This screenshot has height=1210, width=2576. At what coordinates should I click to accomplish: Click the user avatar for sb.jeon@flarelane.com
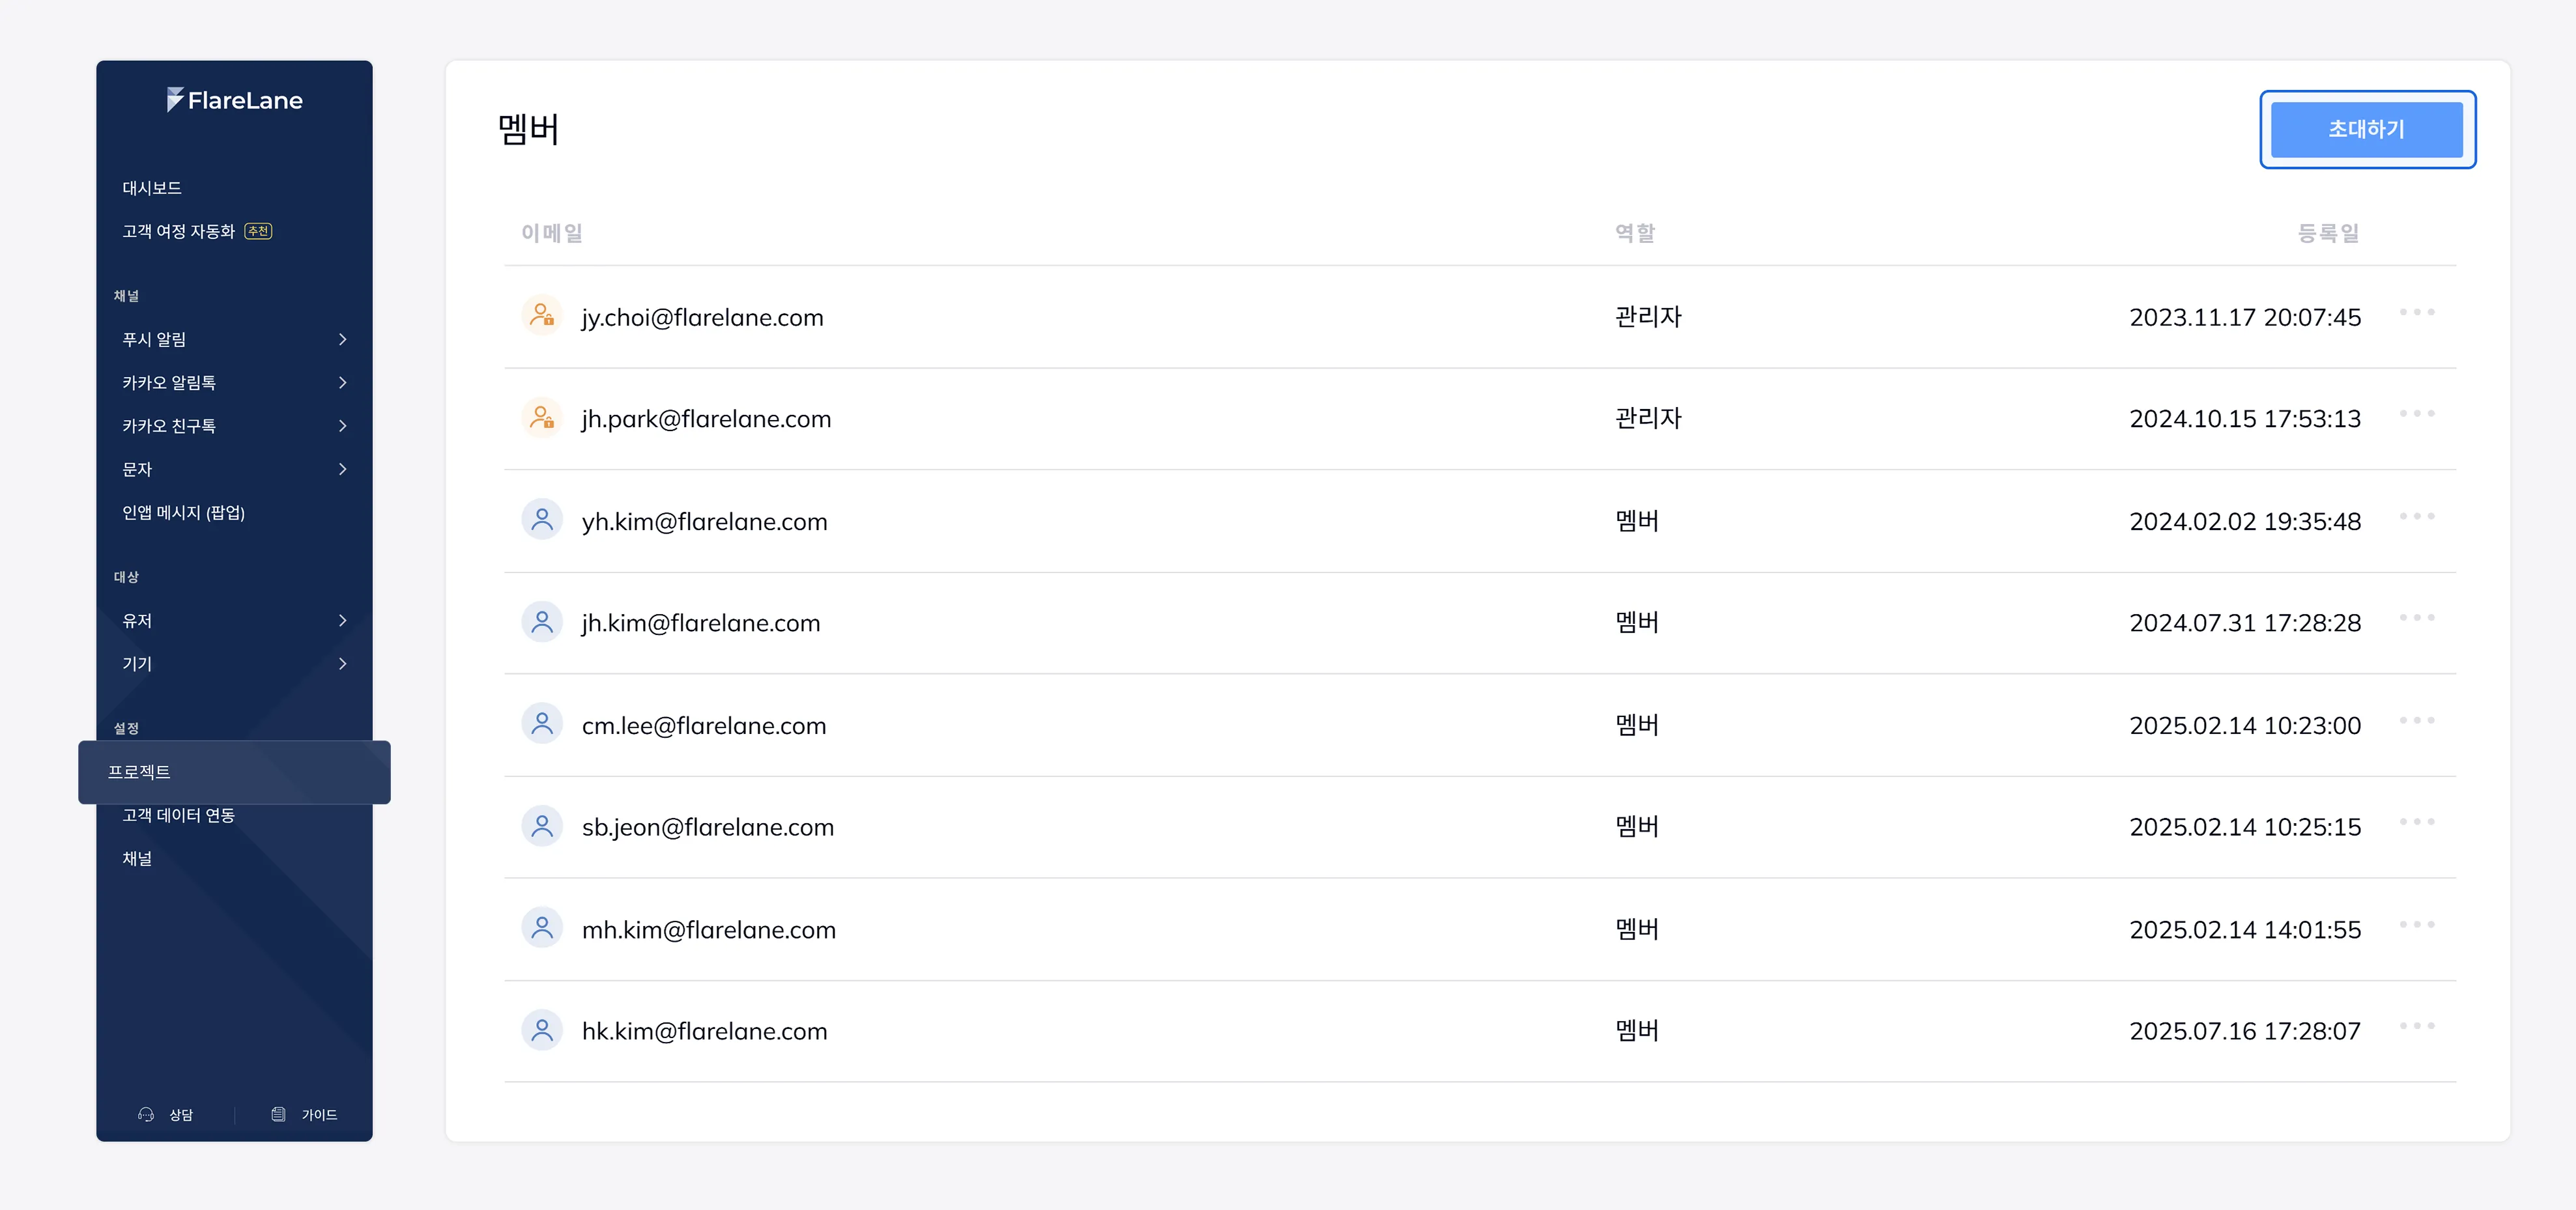click(542, 826)
